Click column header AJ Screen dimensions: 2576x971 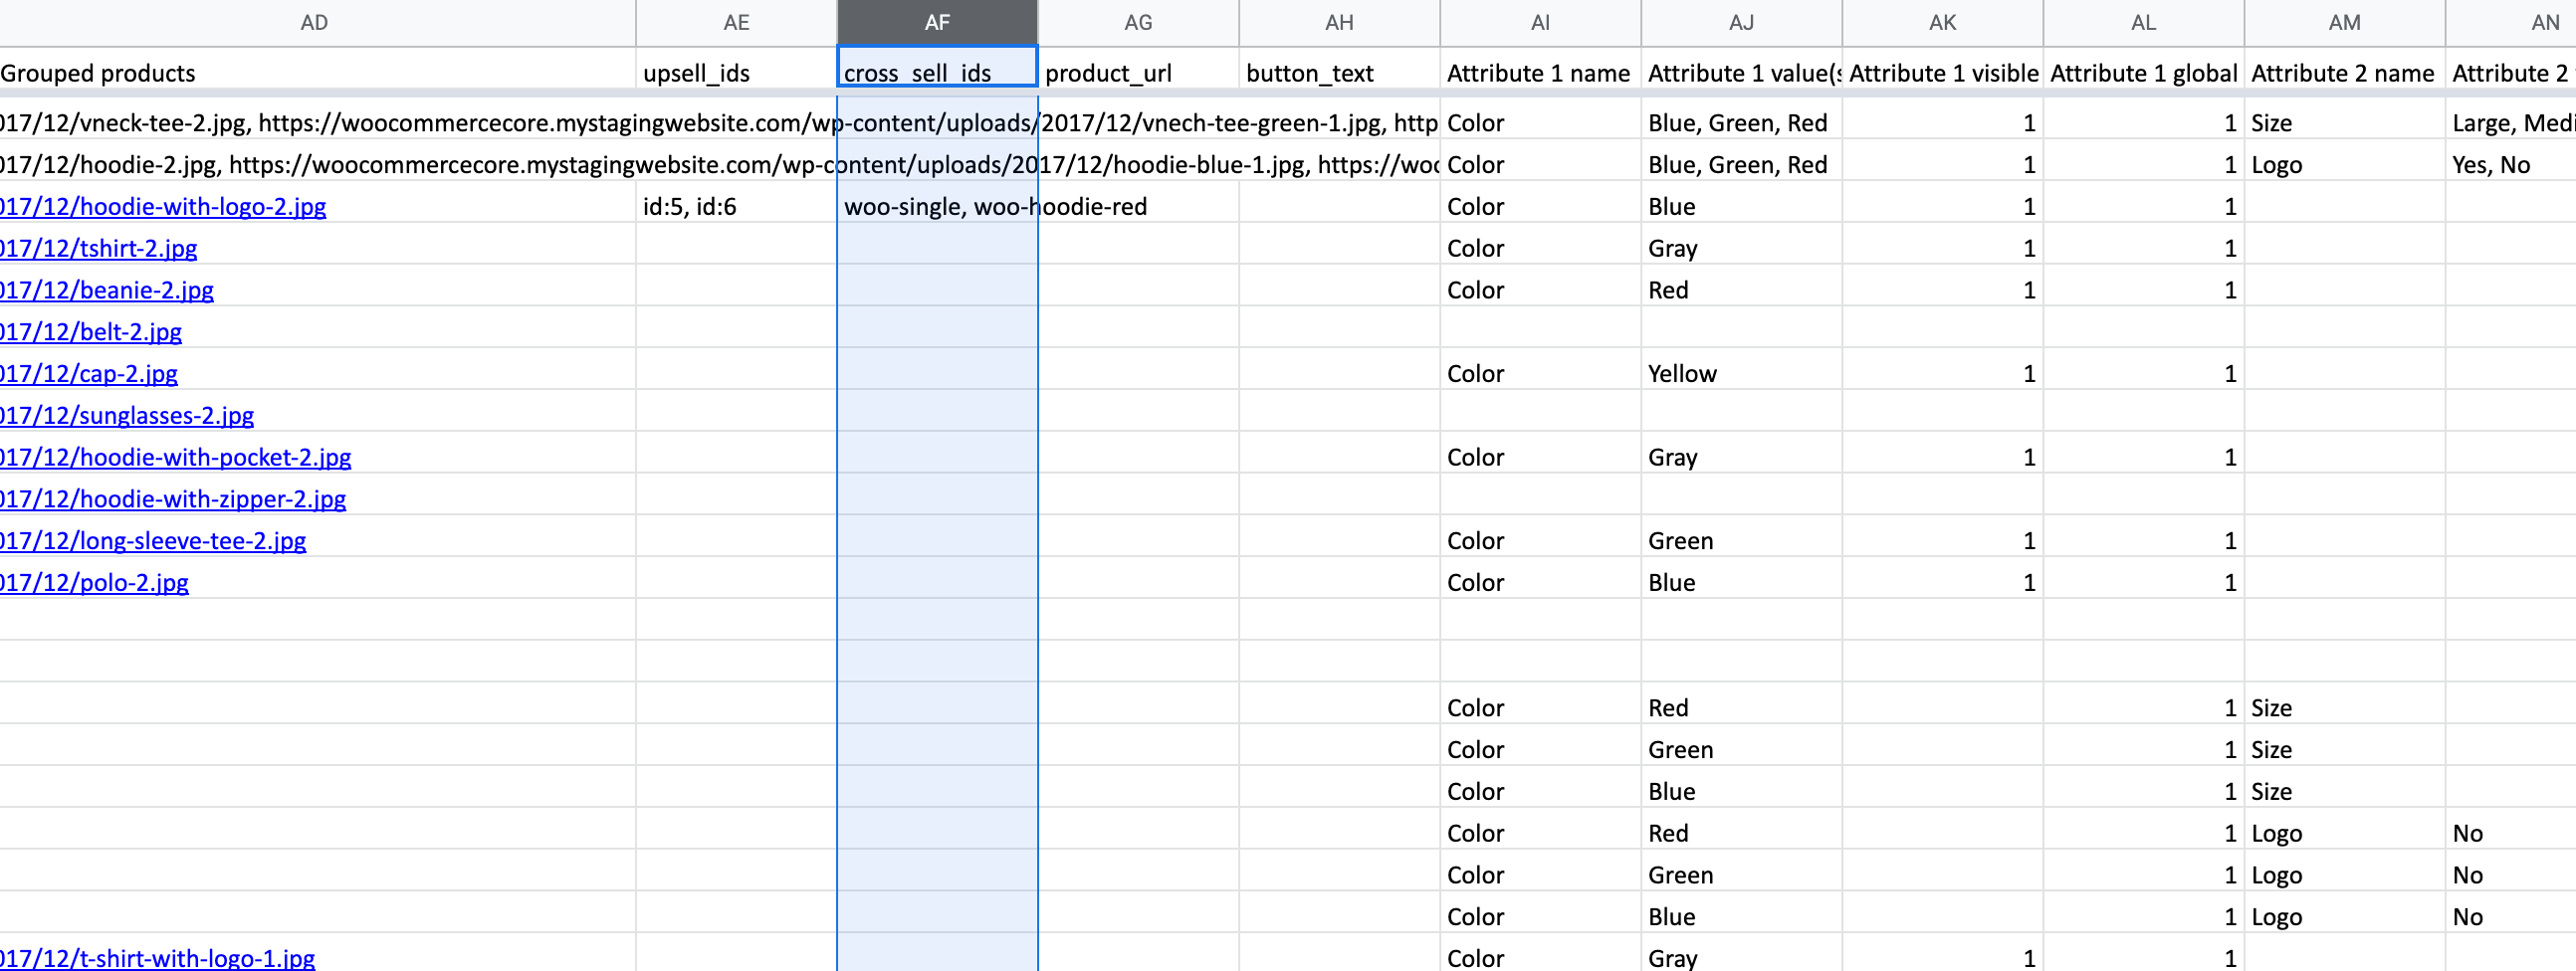[1740, 22]
